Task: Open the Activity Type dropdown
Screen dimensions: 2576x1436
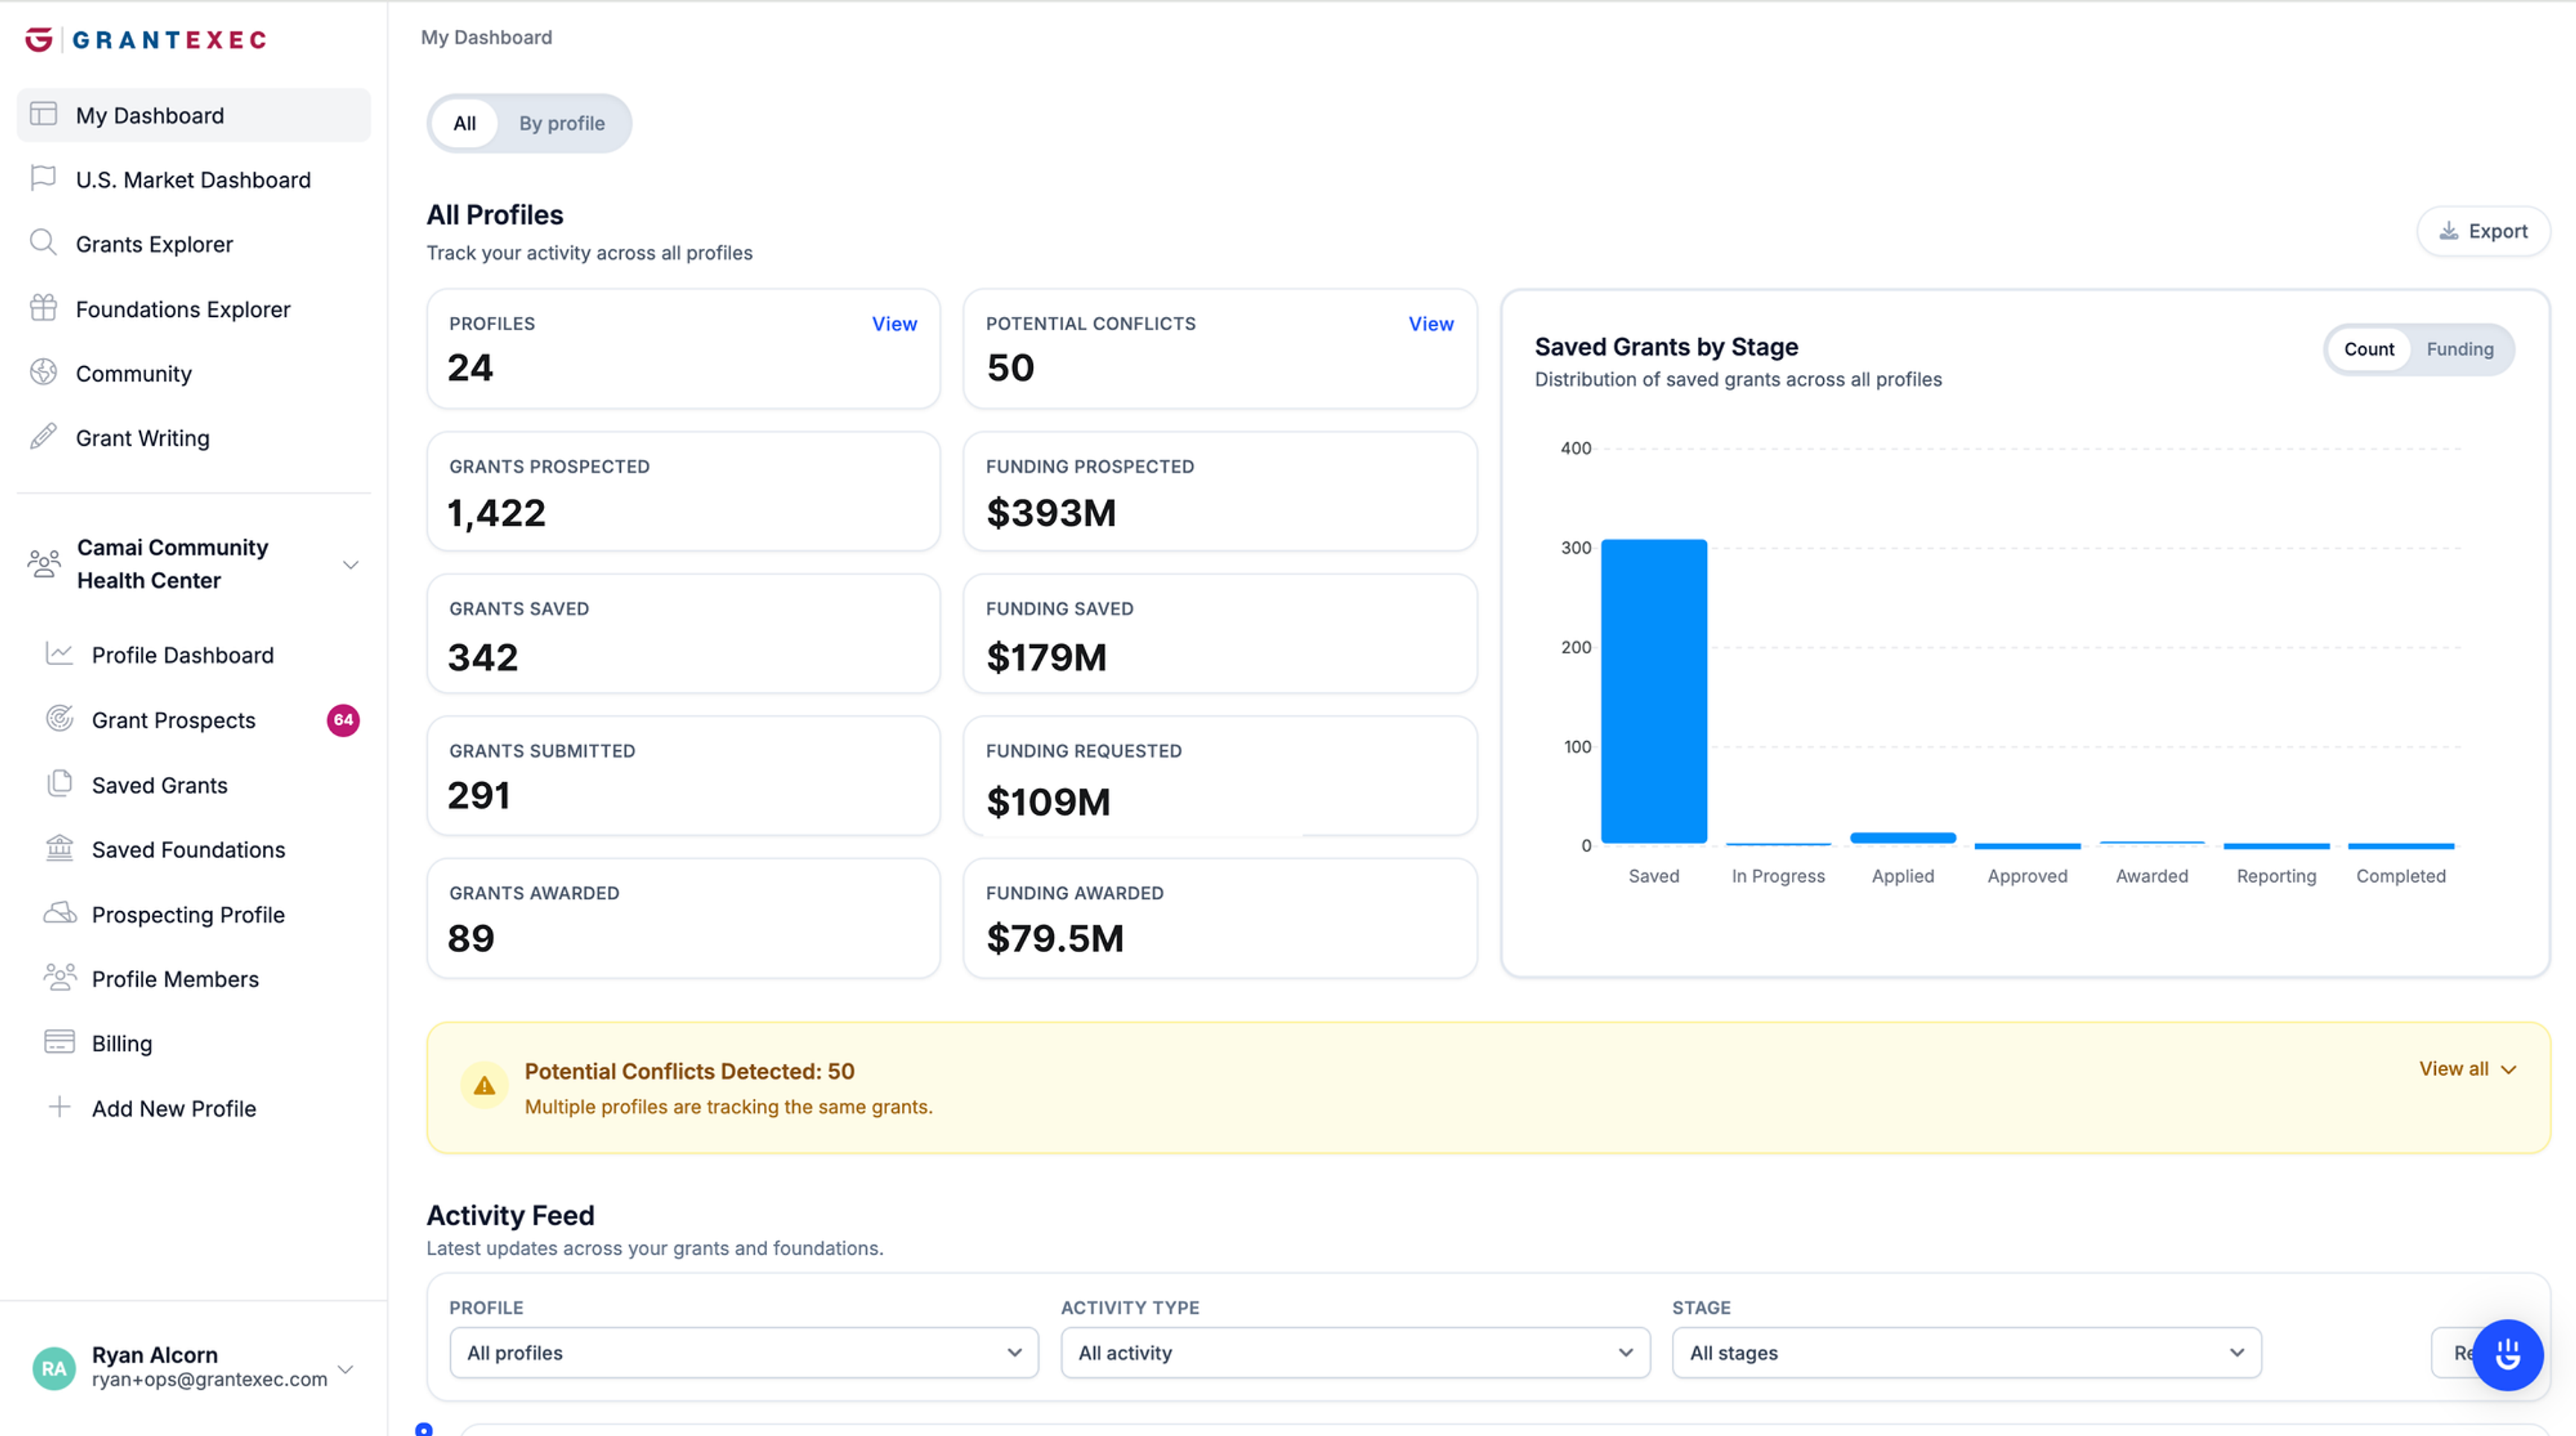Action: (1354, 1353)
